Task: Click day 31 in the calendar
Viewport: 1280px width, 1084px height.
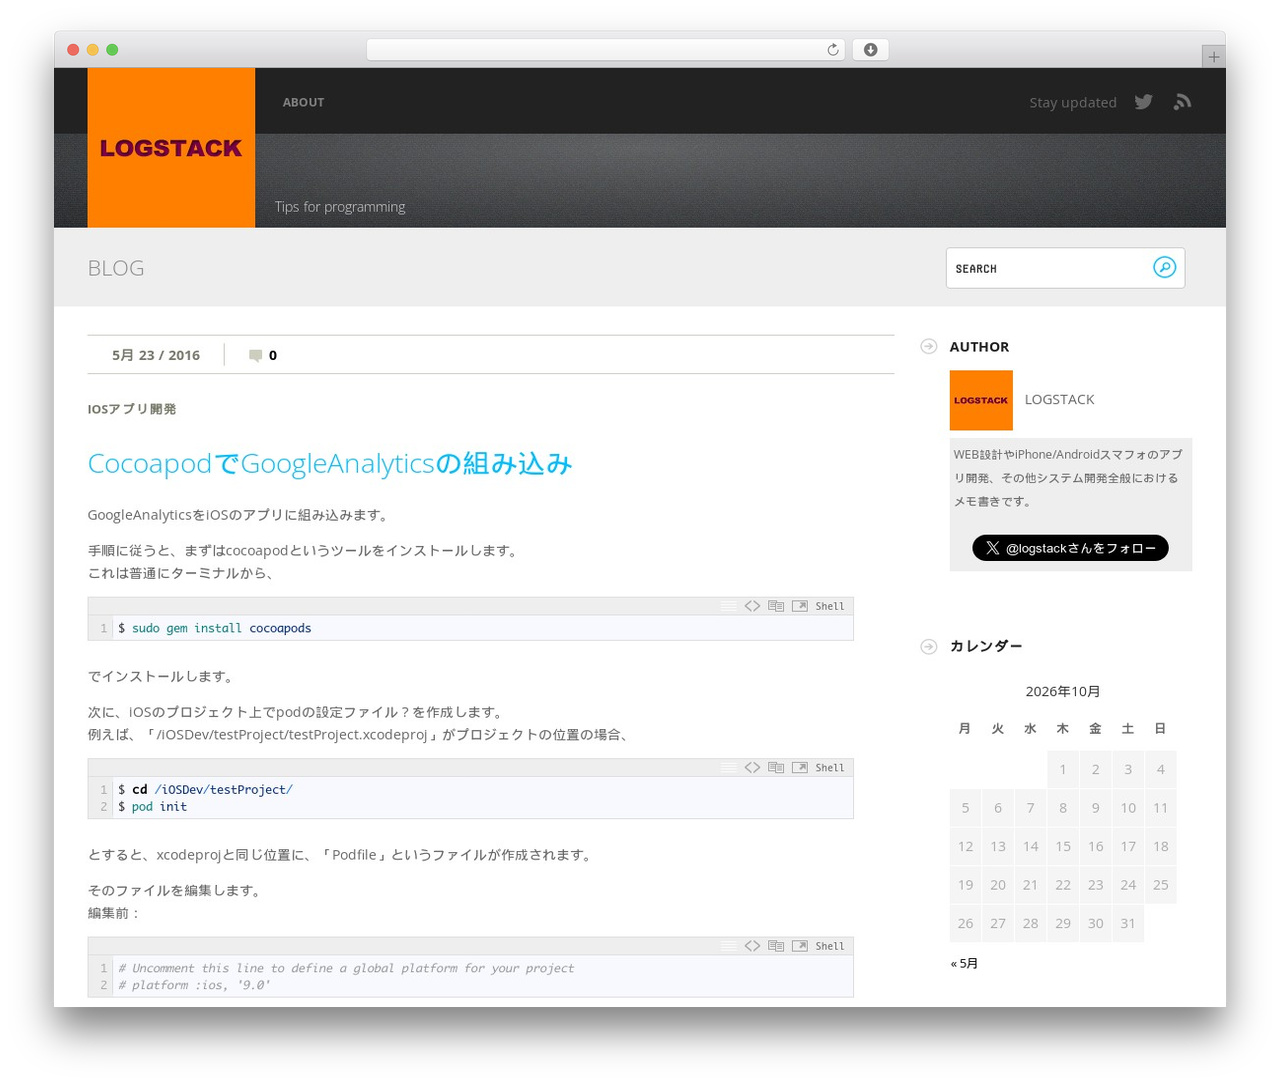Action: pyautogui.click(x=1128, y=923)
